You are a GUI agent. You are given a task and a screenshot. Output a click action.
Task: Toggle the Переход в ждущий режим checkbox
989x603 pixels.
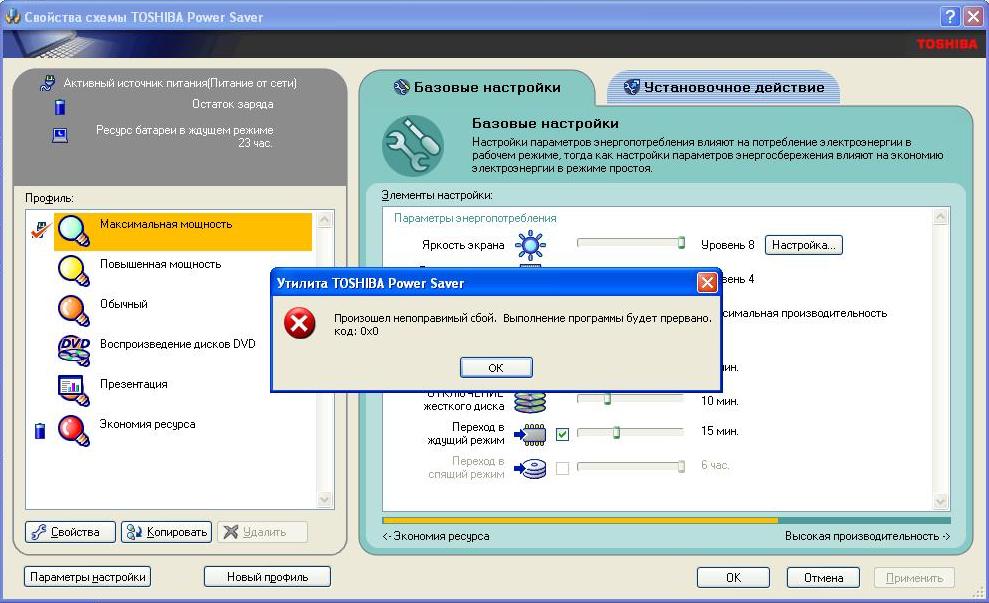point(562,434)
